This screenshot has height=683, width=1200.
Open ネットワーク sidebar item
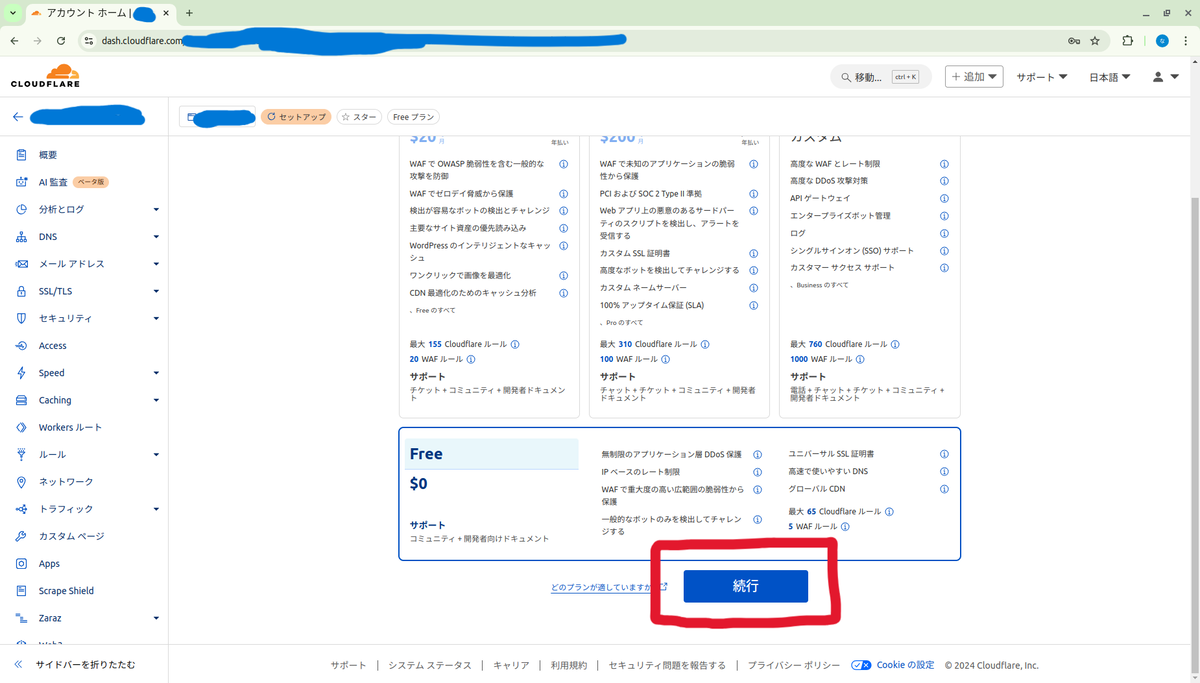pyautogui.click(x=66, y=482)
